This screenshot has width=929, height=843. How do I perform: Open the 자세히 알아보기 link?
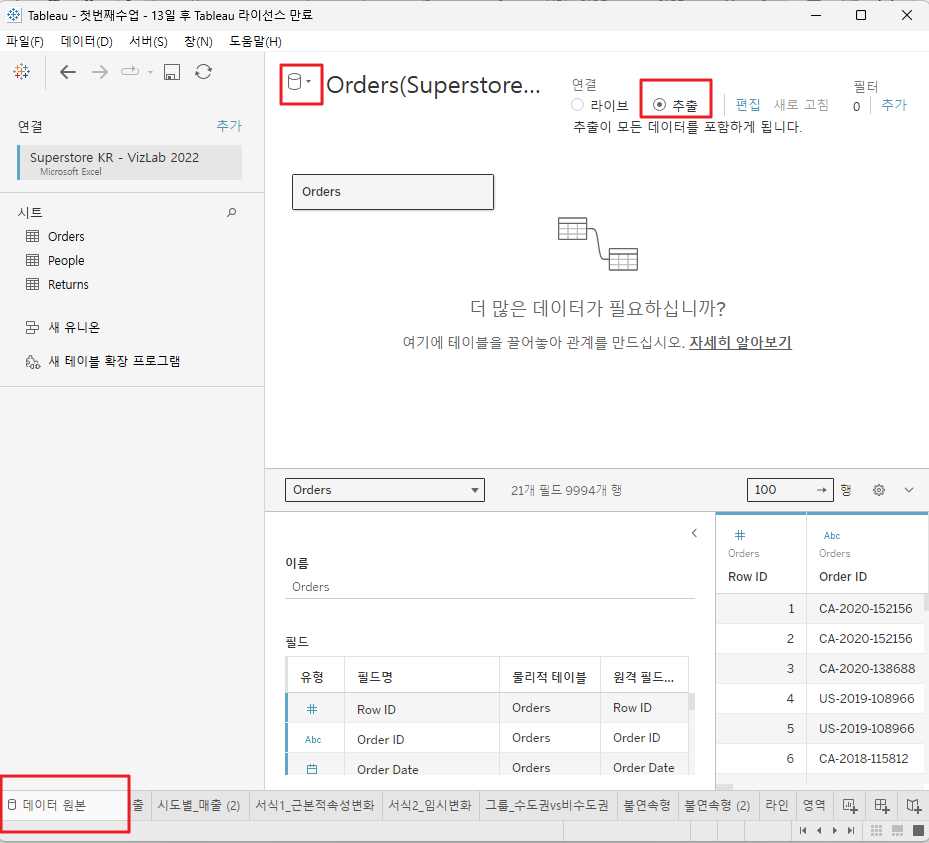click(740, 342)
